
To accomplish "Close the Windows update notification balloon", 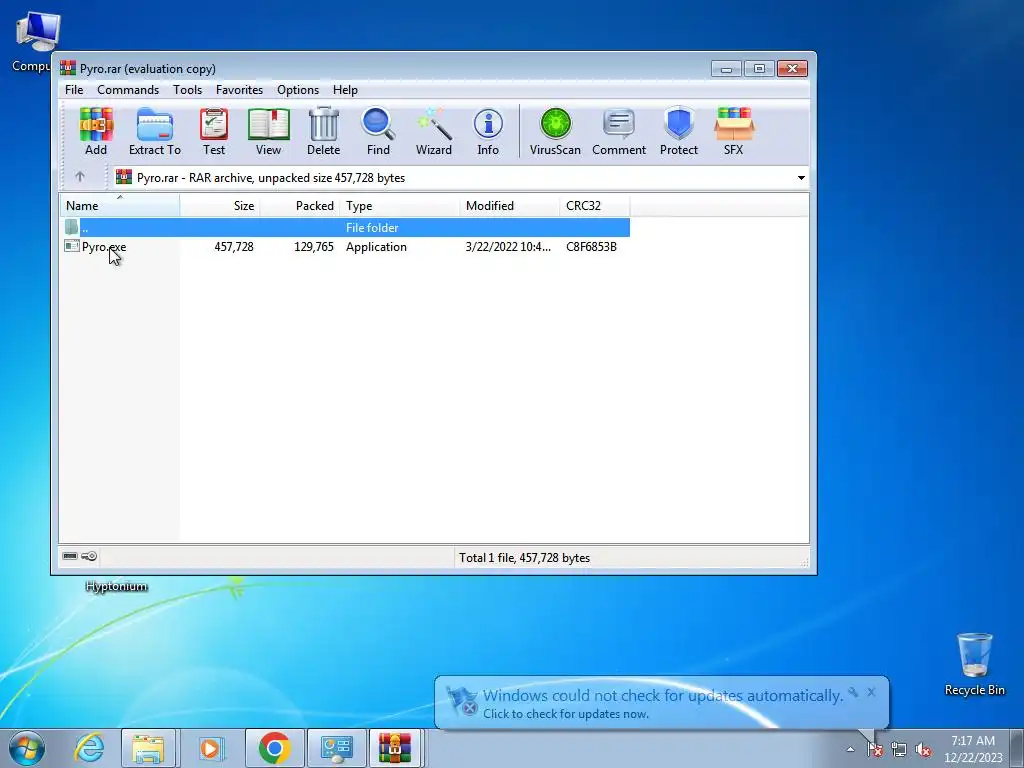I will (871, 692).
